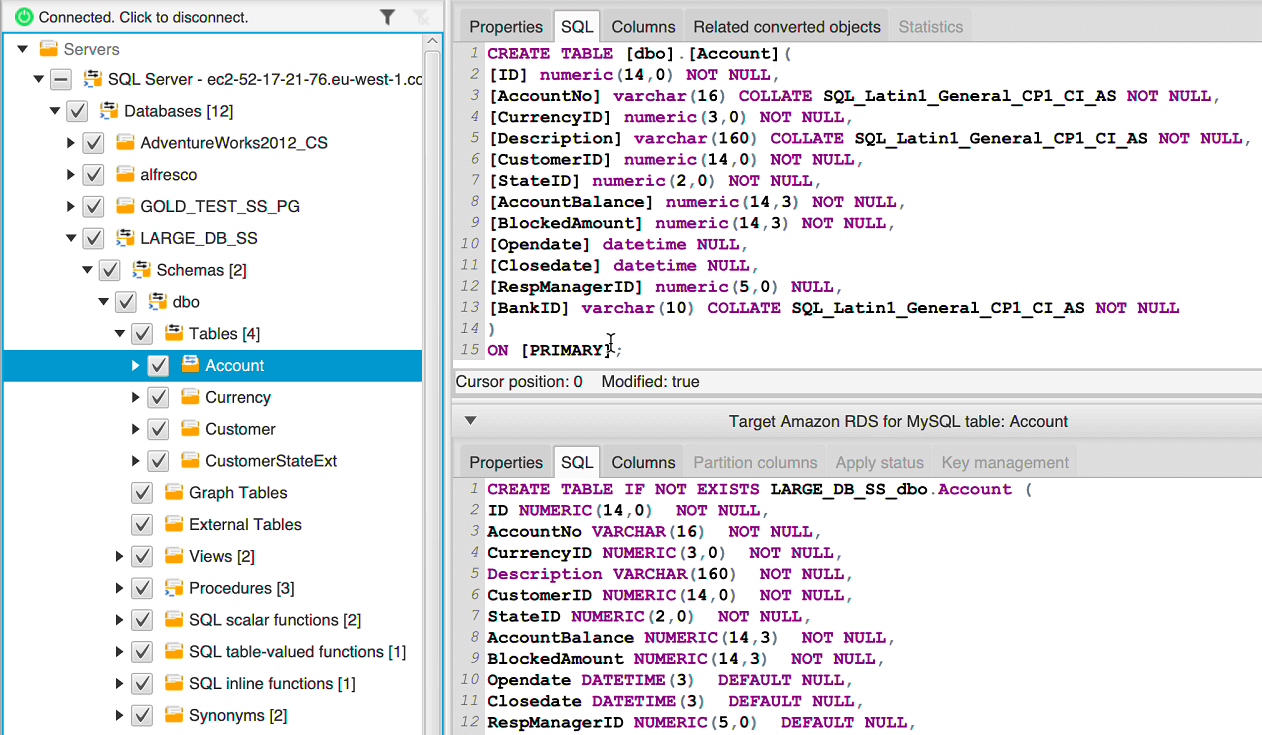Image resolution: width=1262 pixels, height=735 pixels.
Task: Expand the Views [2] node
Action: pos(118,556)
